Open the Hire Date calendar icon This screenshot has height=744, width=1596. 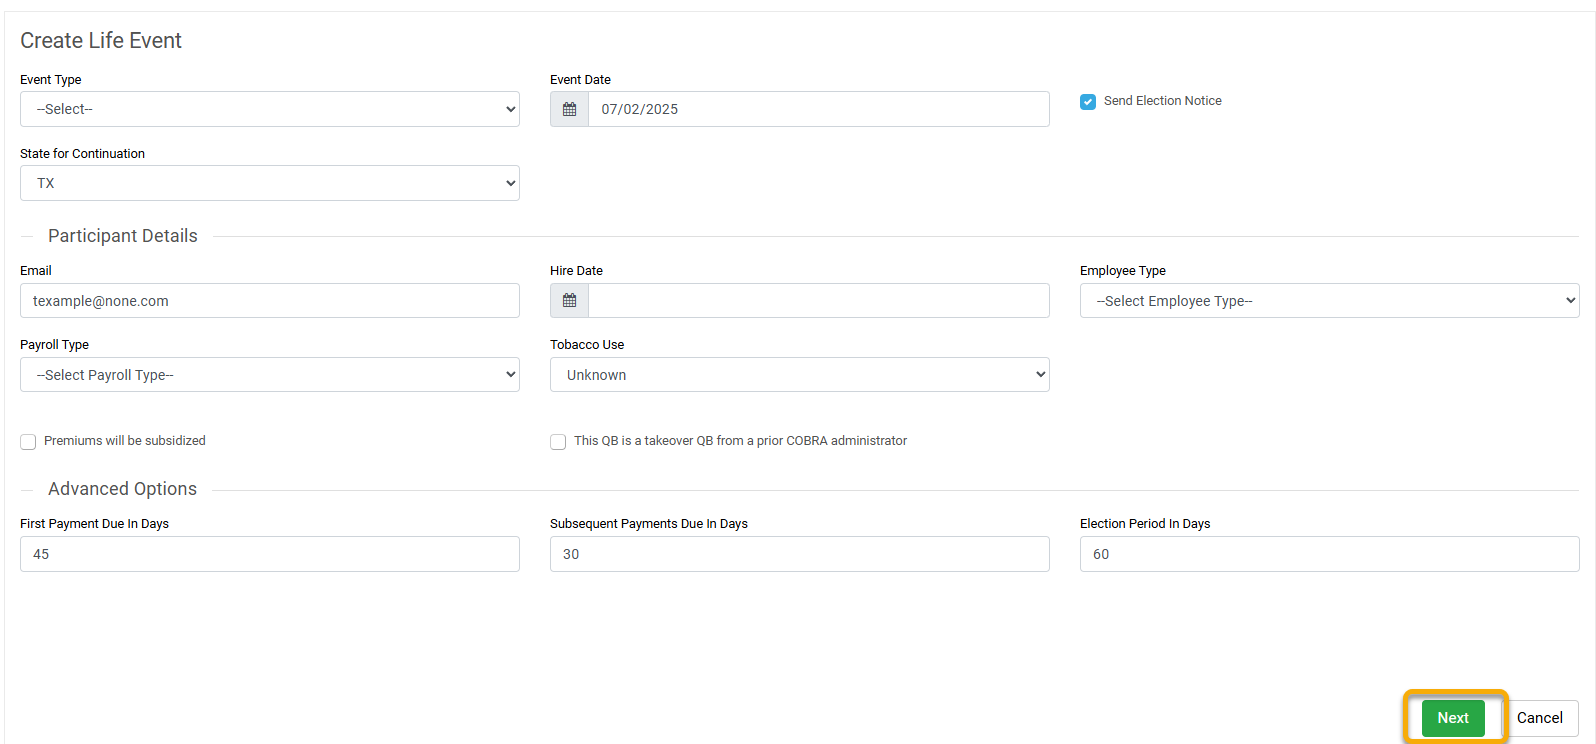569,301
